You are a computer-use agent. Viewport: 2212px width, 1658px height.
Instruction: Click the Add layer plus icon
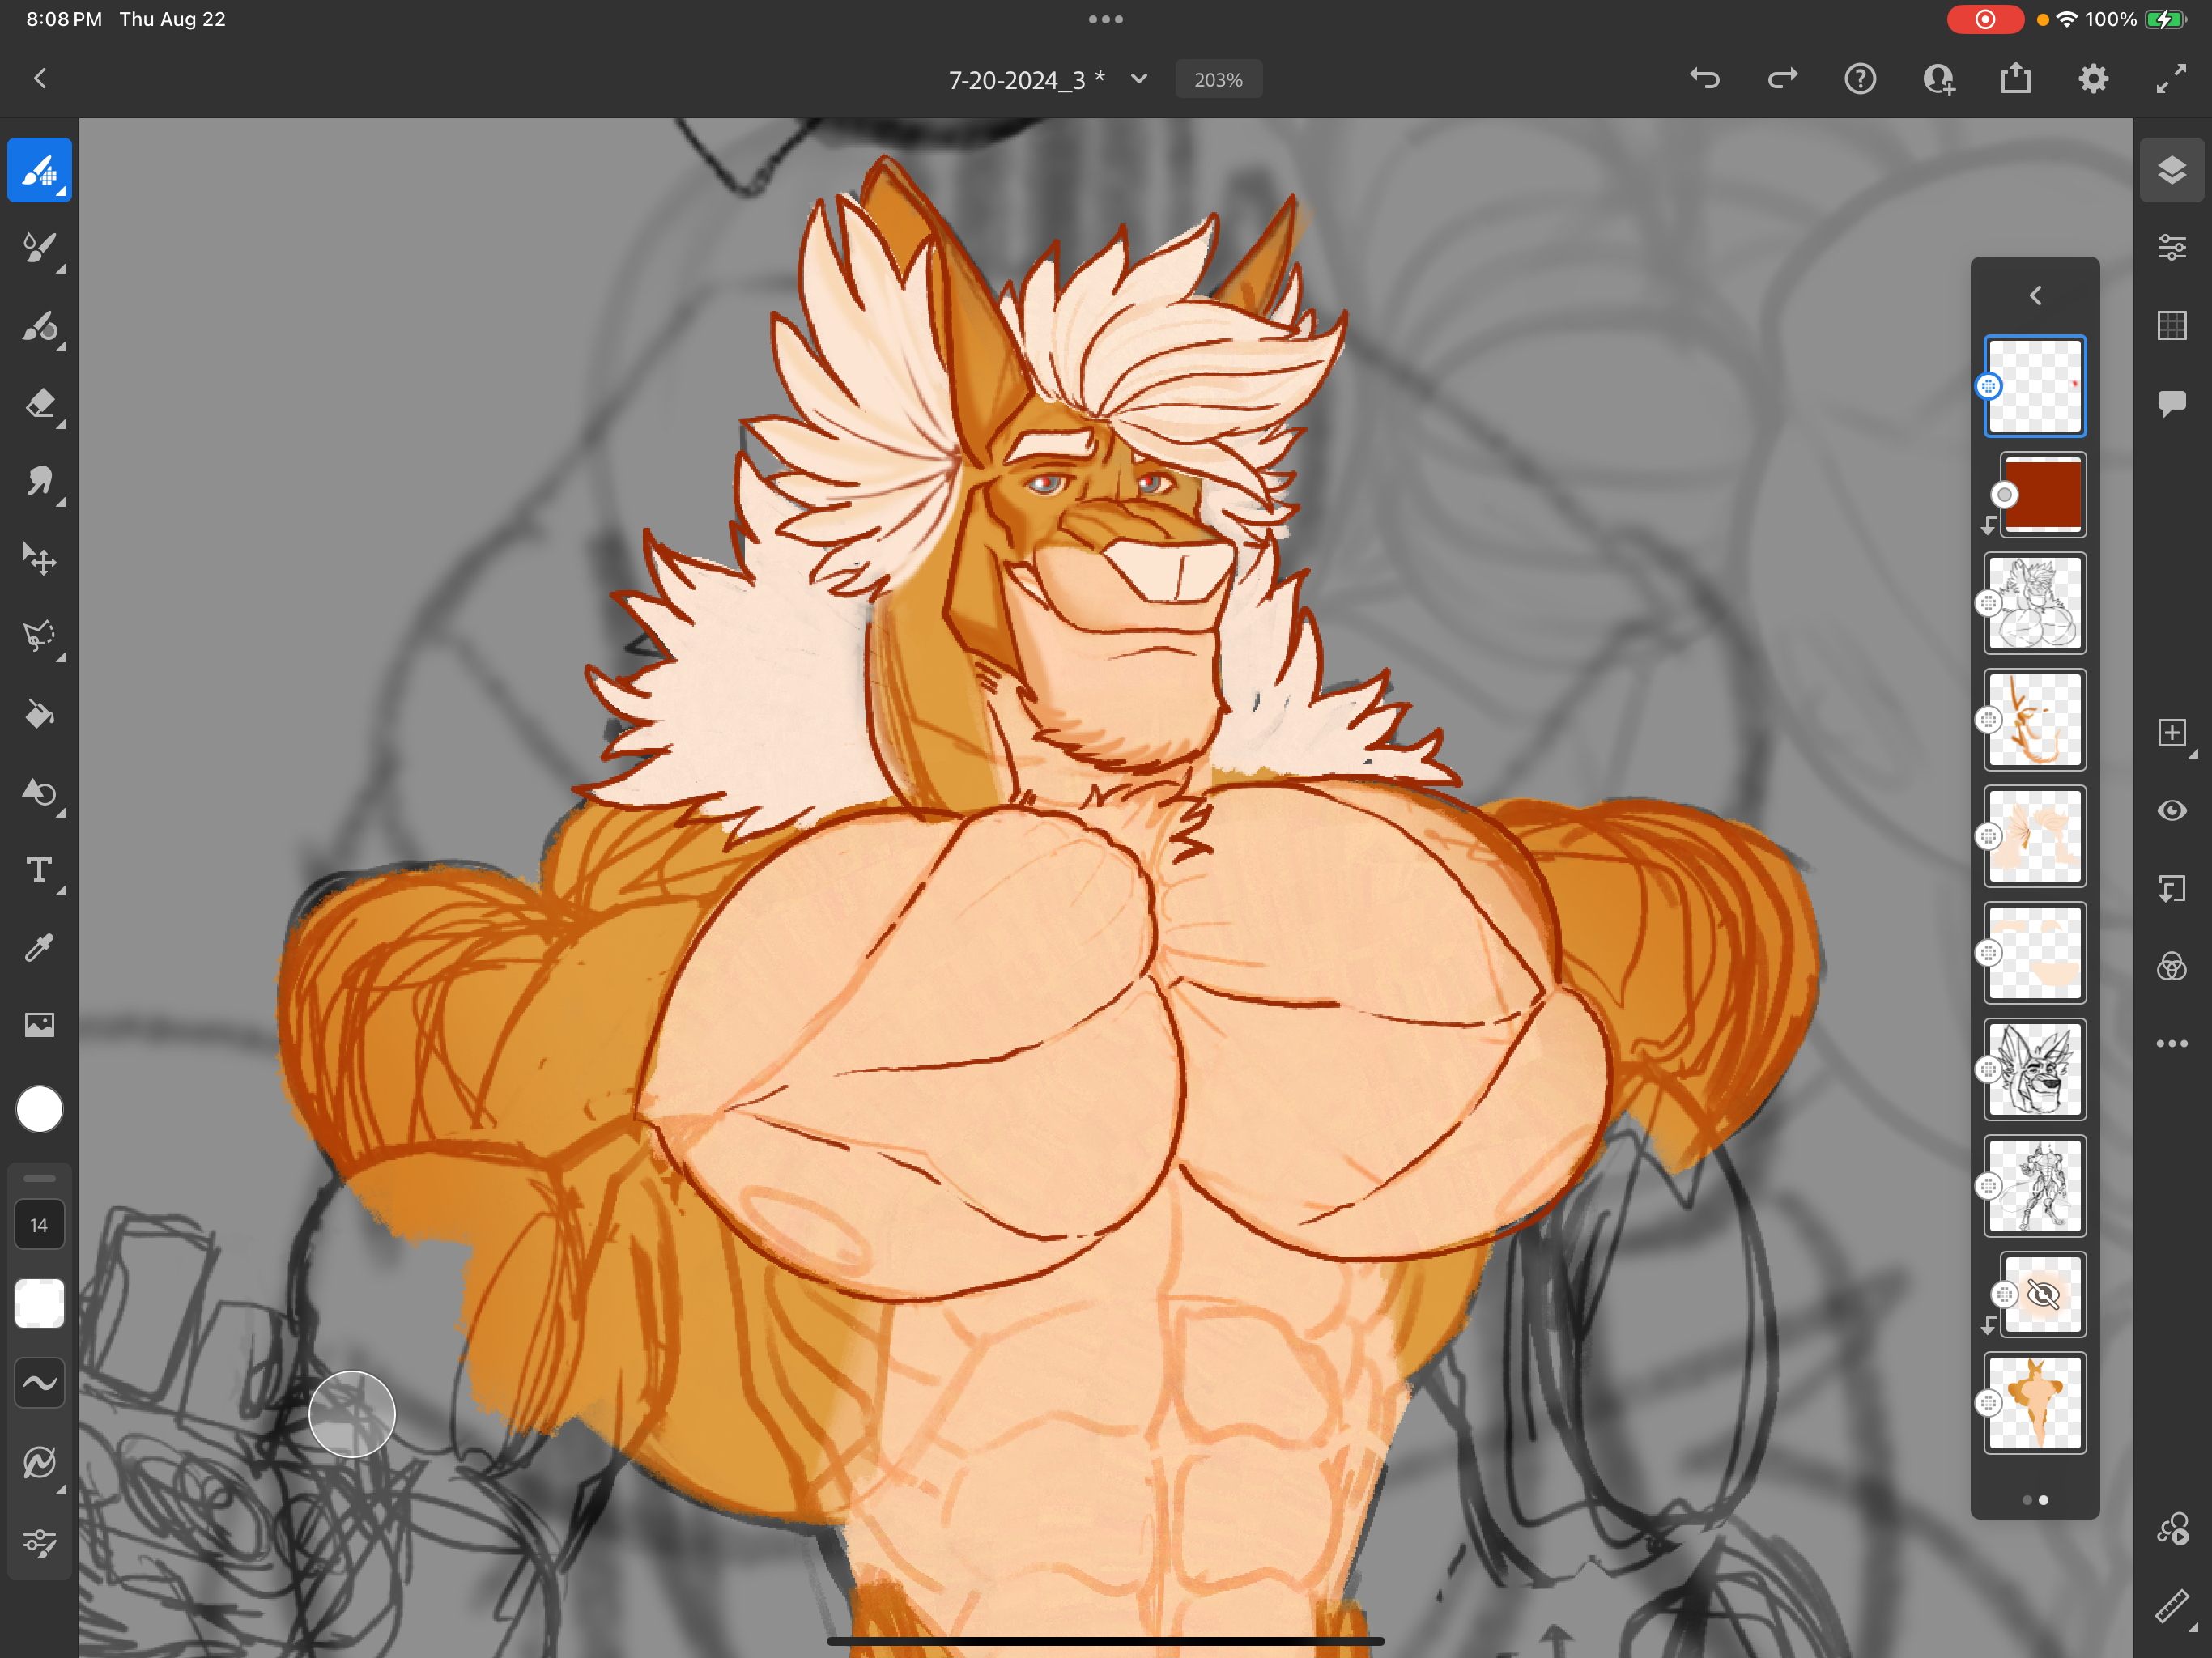(2171, 733)
